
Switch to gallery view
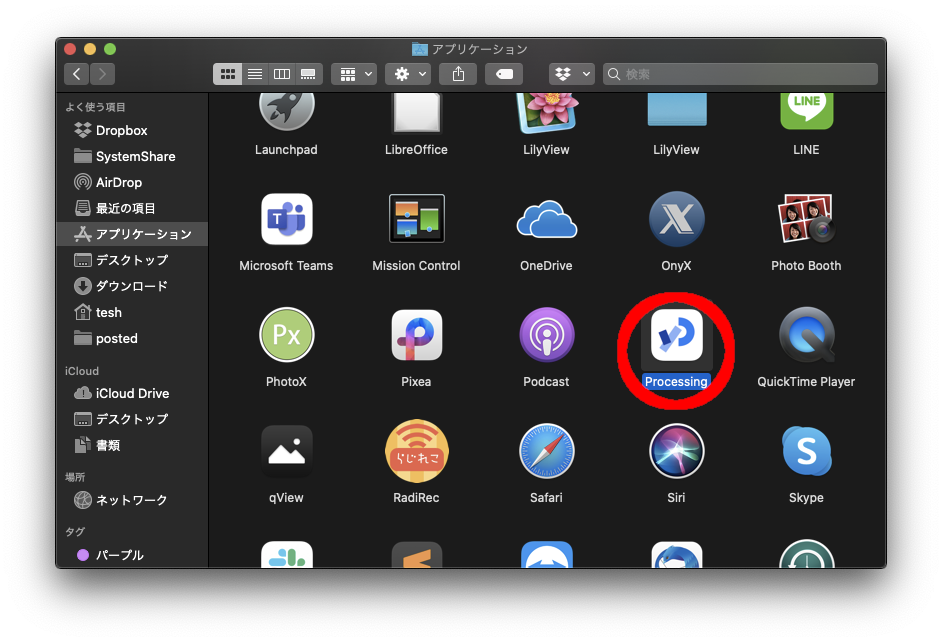[309, 74]
